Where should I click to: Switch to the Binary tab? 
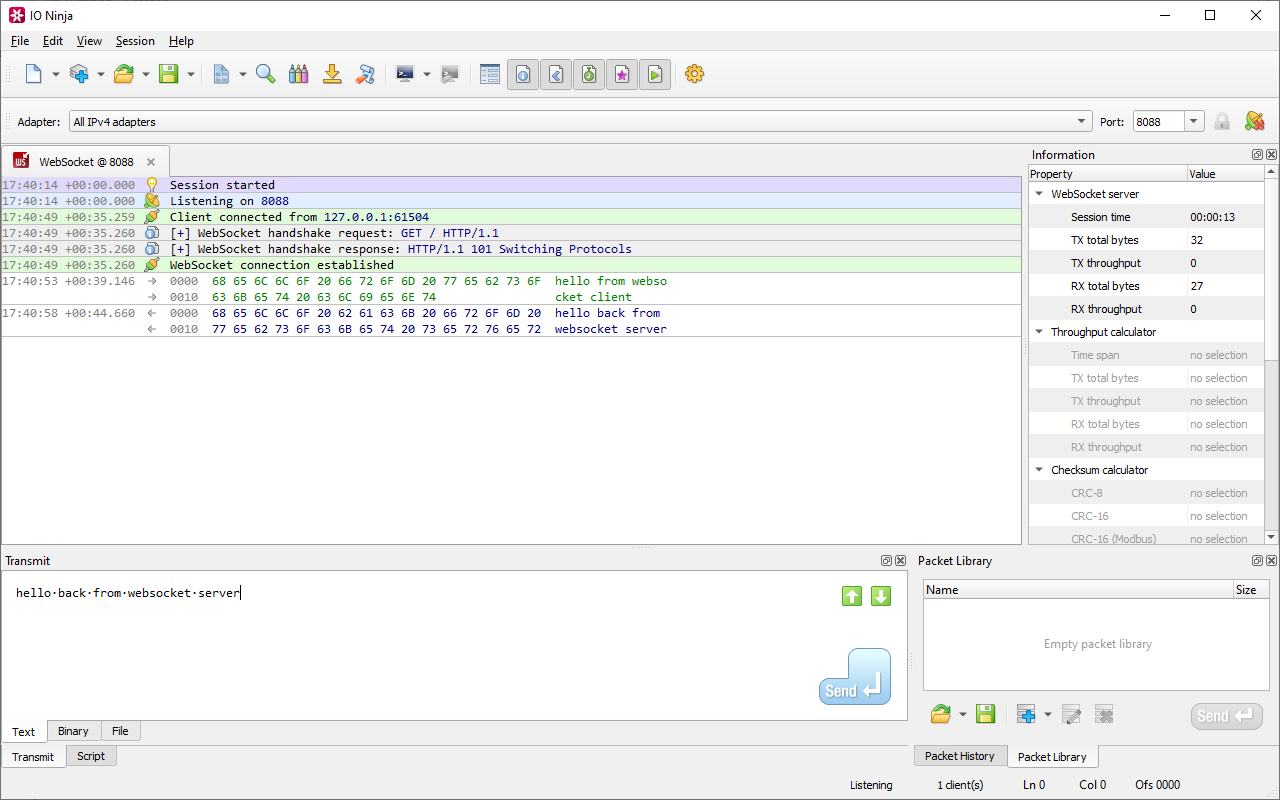point(73,731)
